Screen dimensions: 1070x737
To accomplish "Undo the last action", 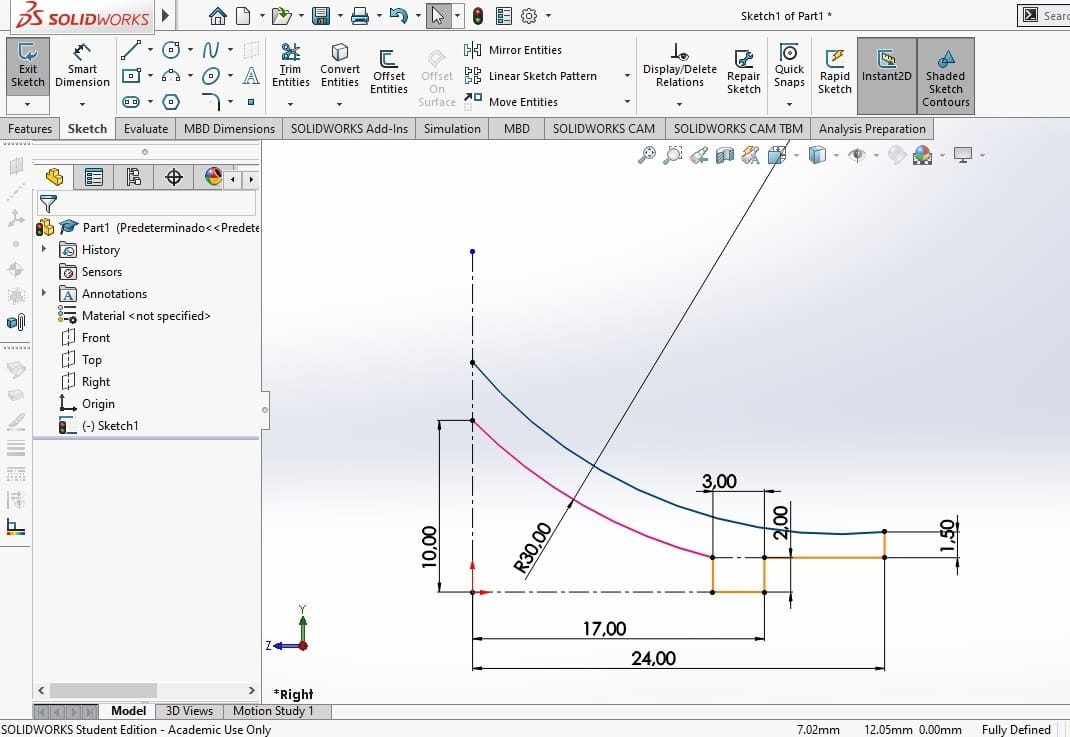I will pos(399,15).
